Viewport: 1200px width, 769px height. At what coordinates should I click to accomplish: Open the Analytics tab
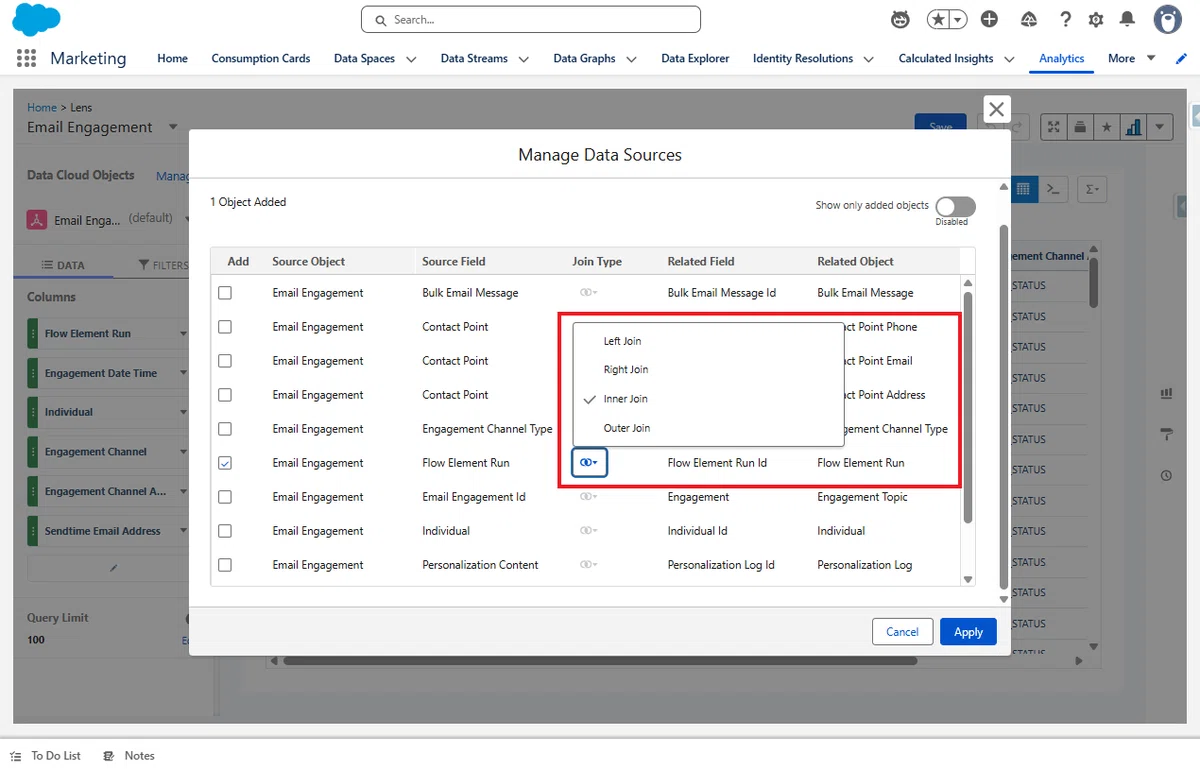1062,58
